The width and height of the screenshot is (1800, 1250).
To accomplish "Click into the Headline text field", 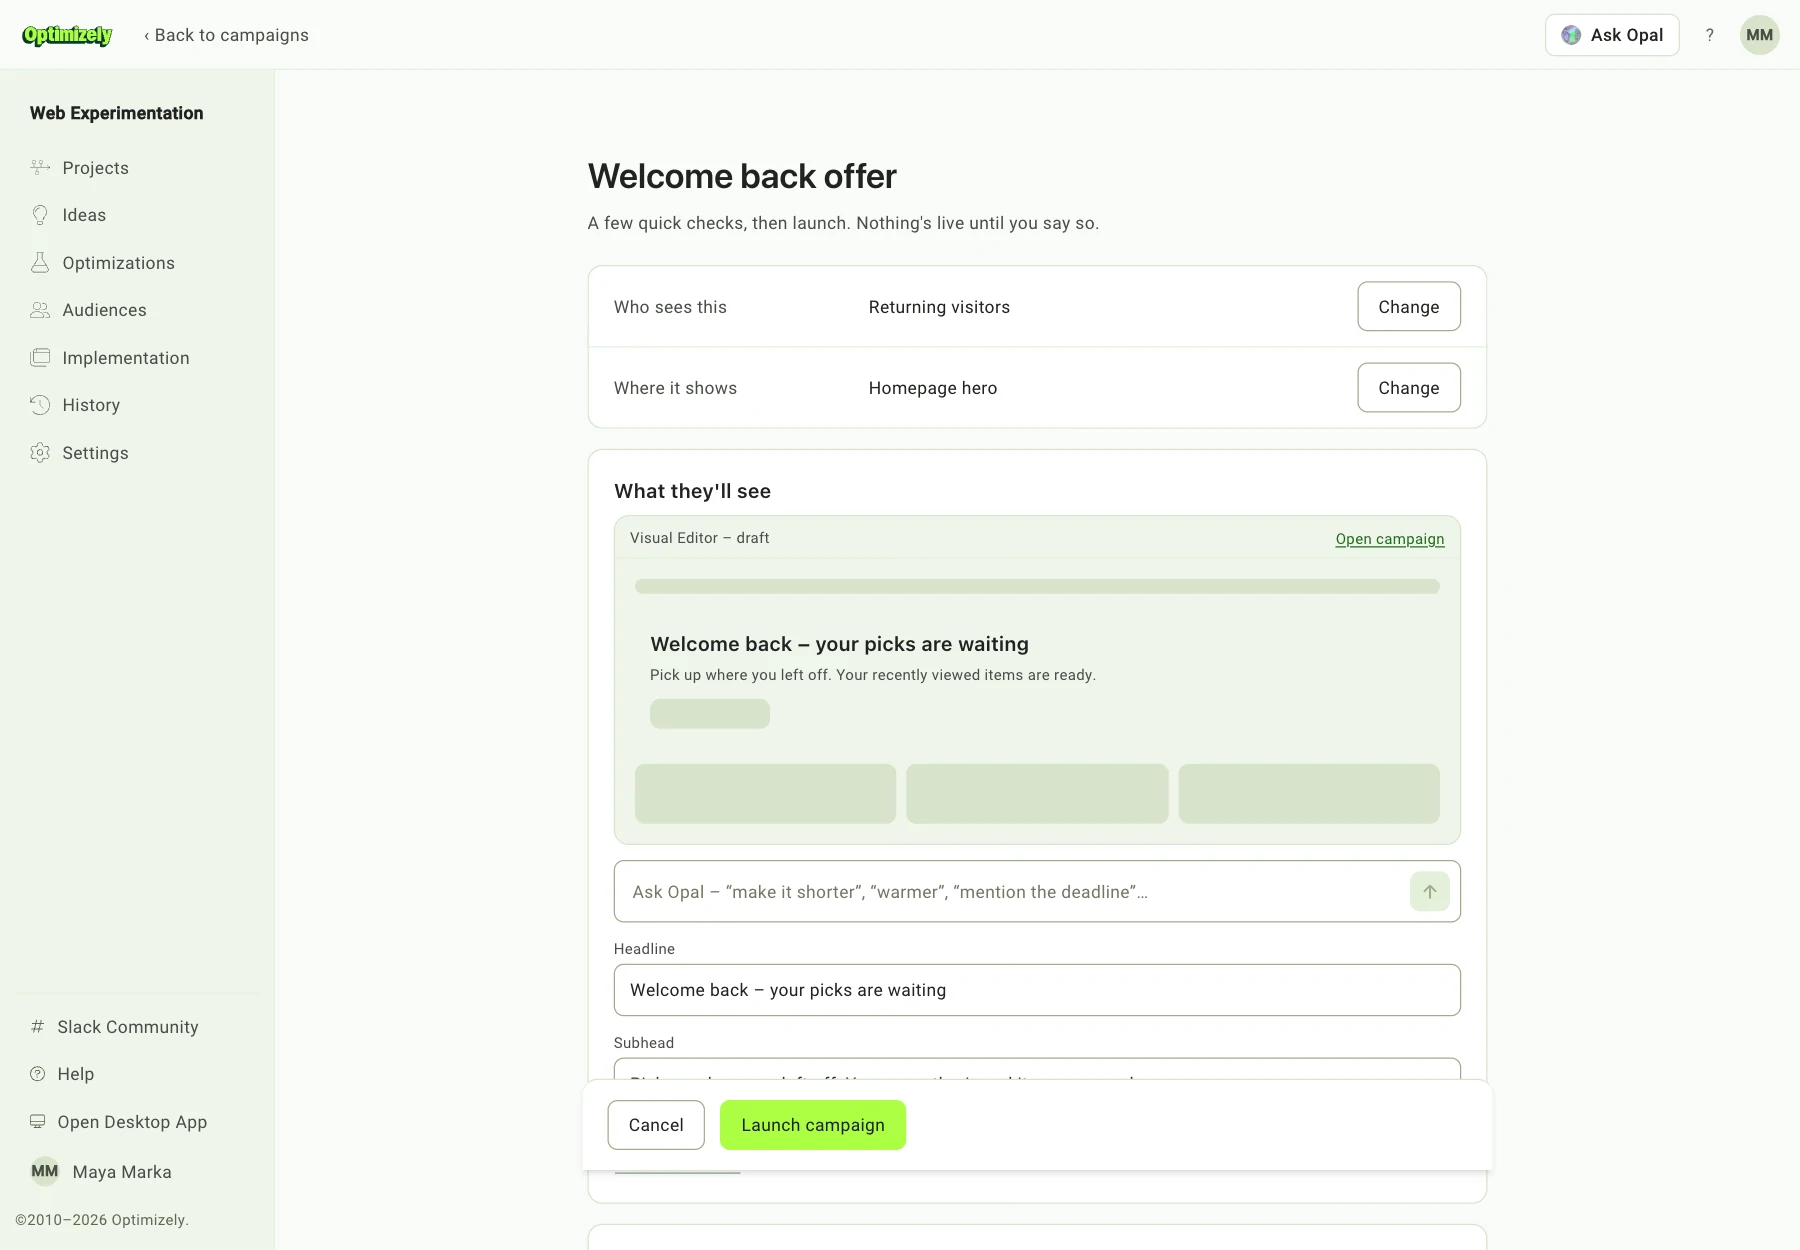I will pyautogui.click(x=1037, y=989).
